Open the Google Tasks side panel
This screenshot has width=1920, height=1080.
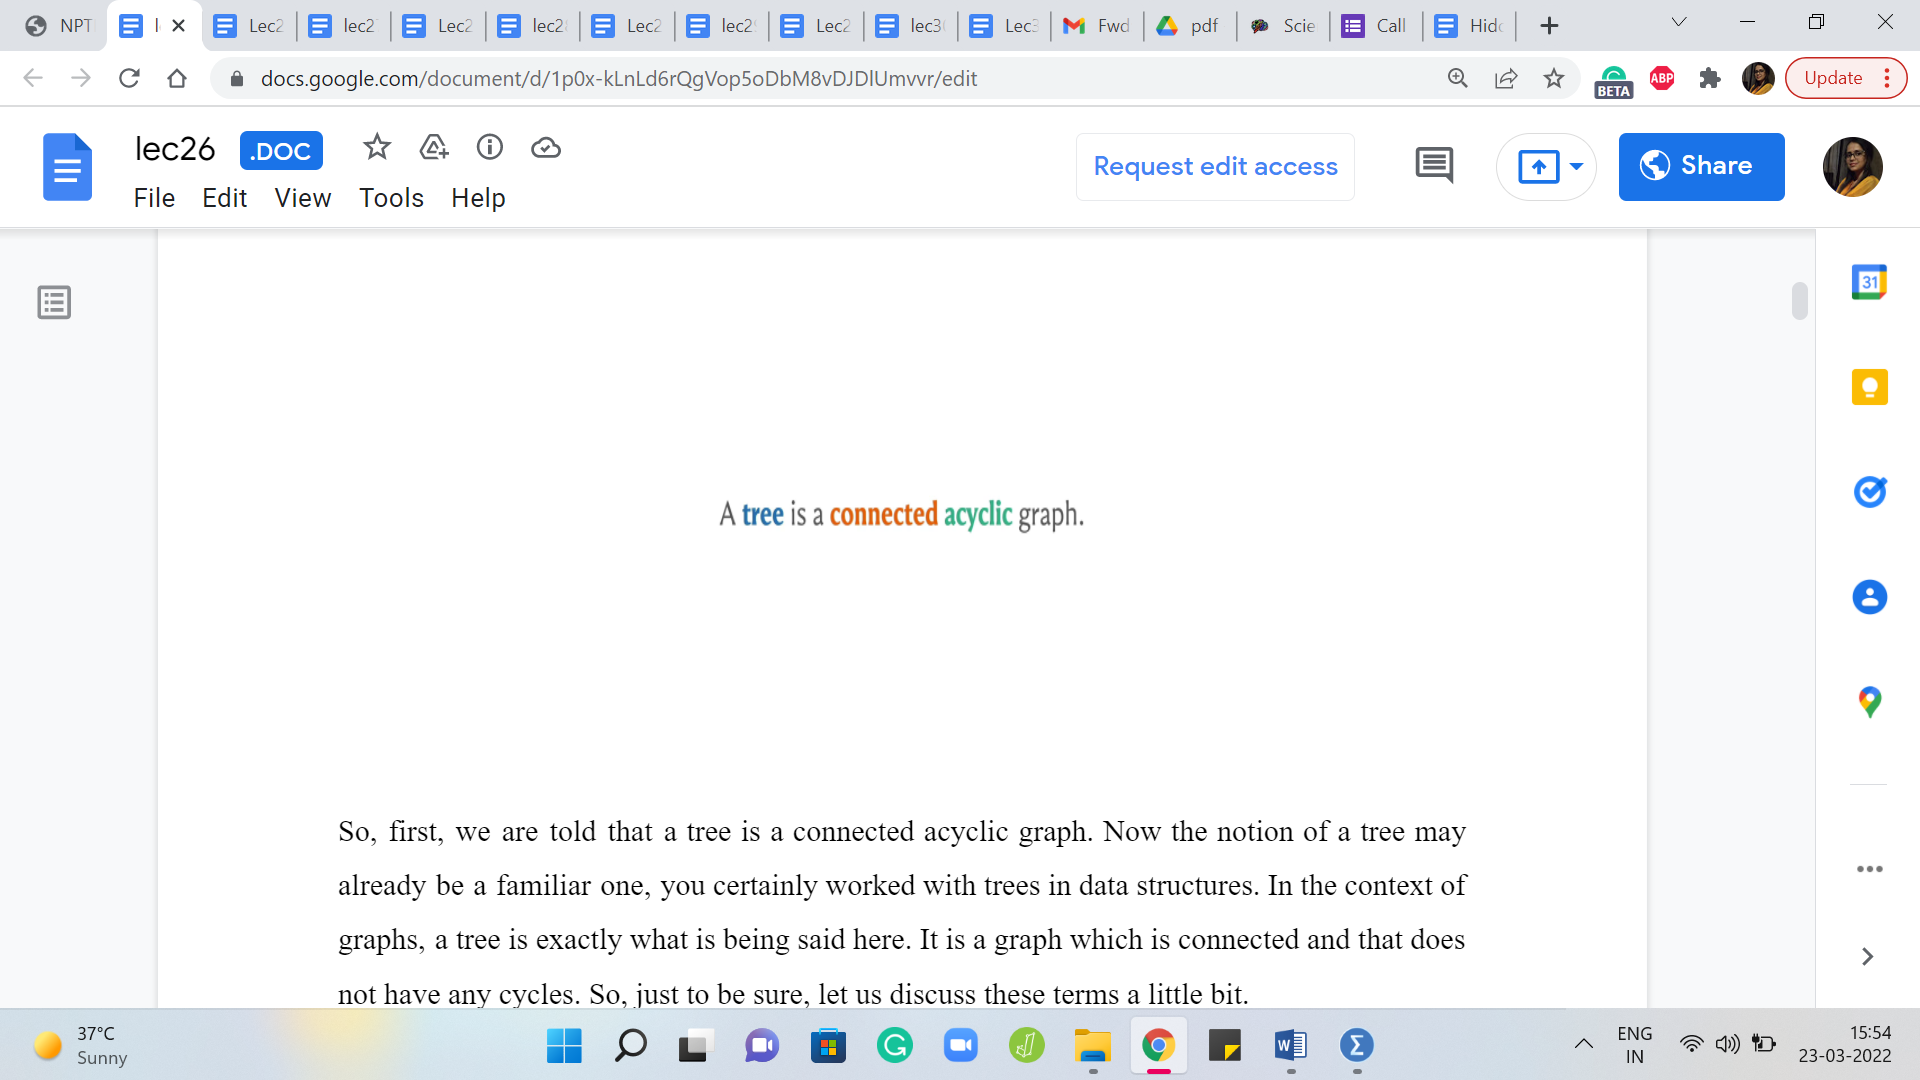pyautogui.click(x=1869, y=492)
